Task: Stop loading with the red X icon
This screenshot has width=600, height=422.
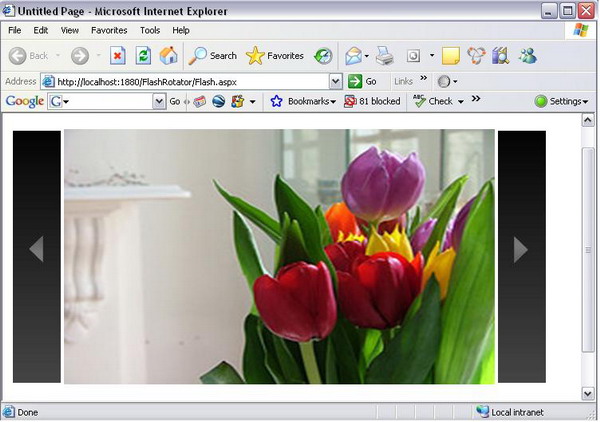Action: point(117,56)
